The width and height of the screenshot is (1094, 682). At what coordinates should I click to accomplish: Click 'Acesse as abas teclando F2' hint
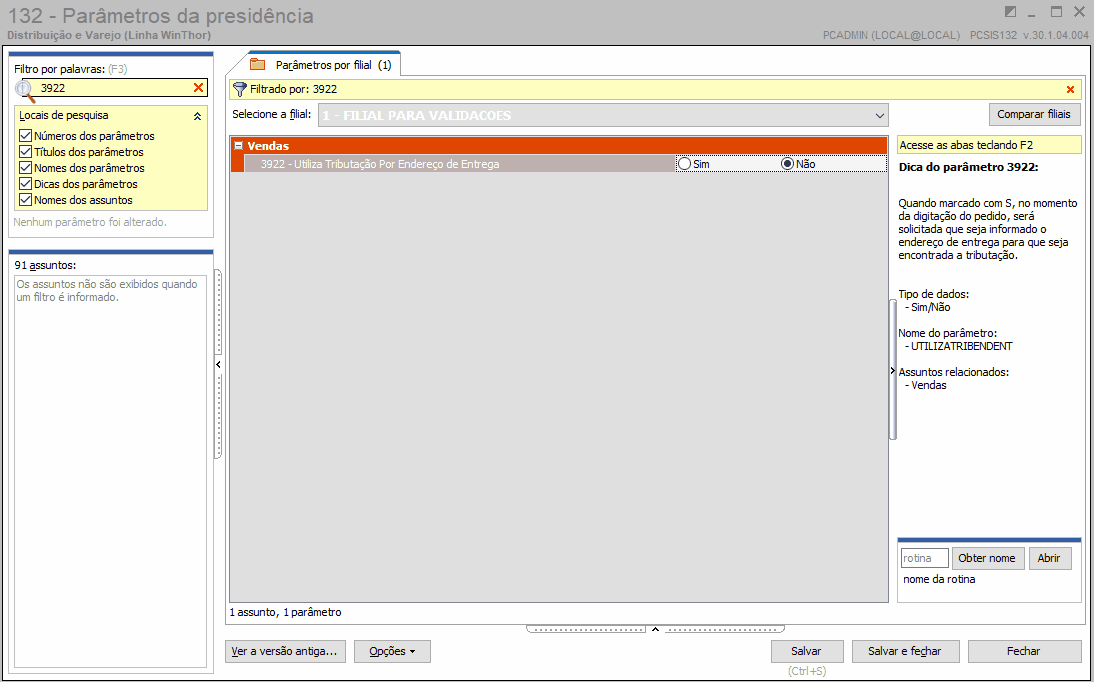[989, 145]
